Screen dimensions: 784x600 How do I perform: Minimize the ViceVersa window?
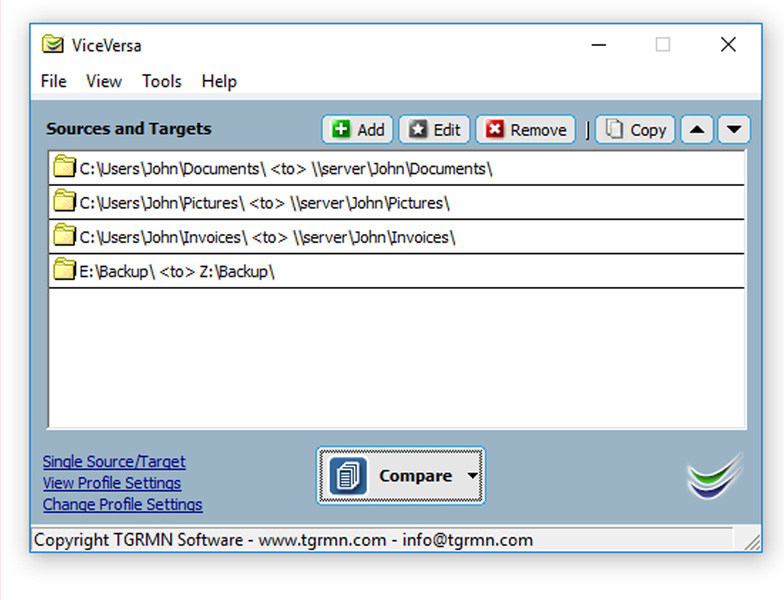(x=598, y=45)
